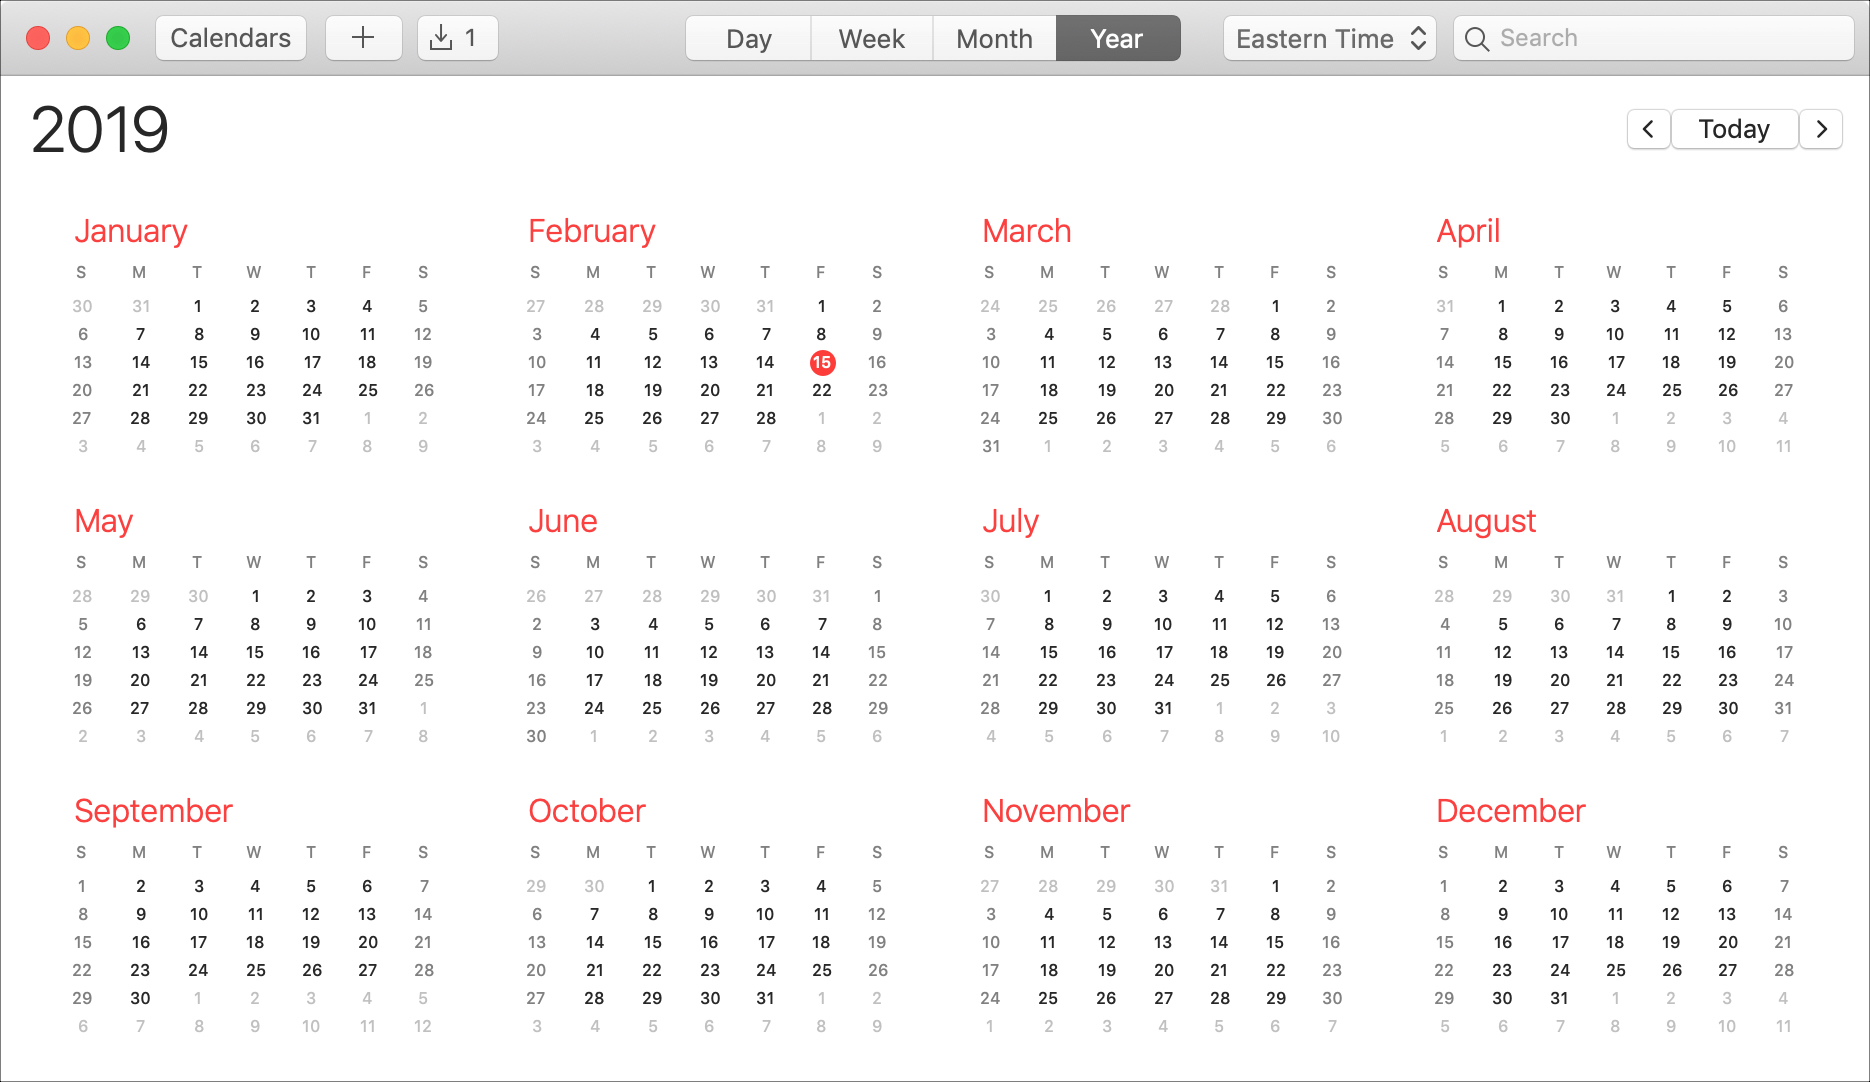1870x1082 pixels.
Task: Select April 15 in the April grid
Action: pyautogui.click(x=1502, y=362)
